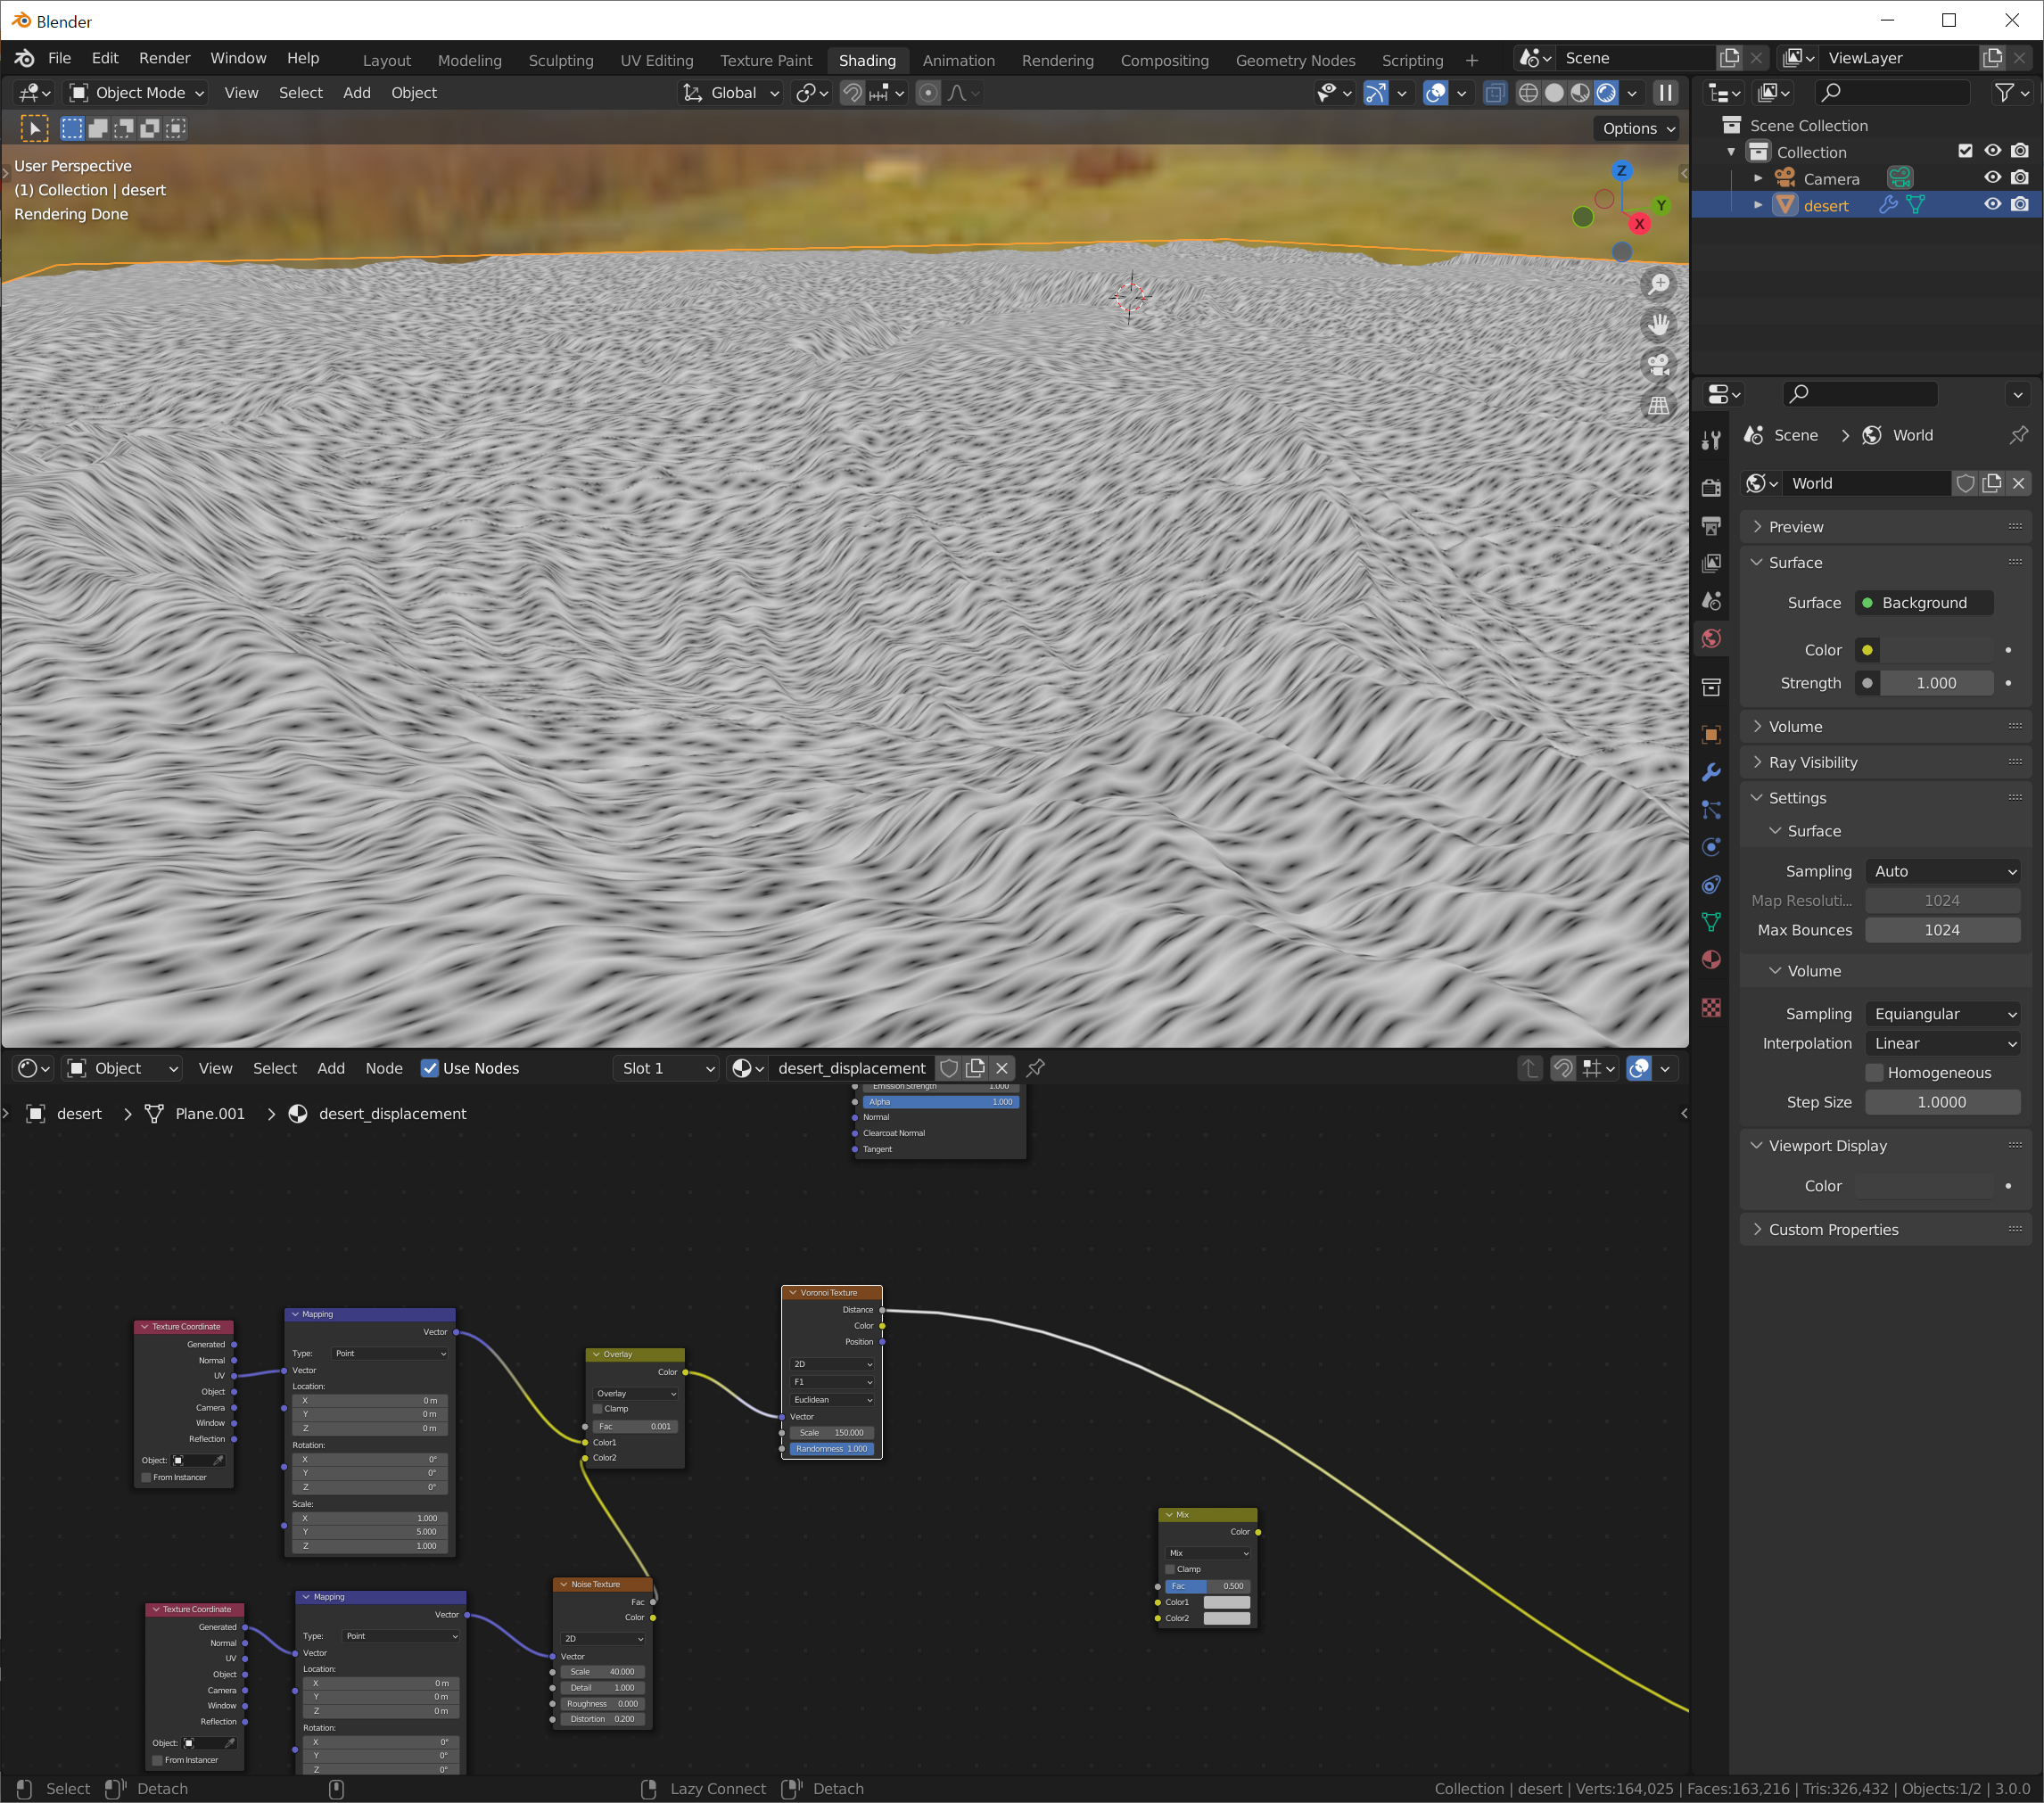Select rendered viewport shading mode
Viewport: 2044px width, 1803px height.
[x=1606, y=93]
